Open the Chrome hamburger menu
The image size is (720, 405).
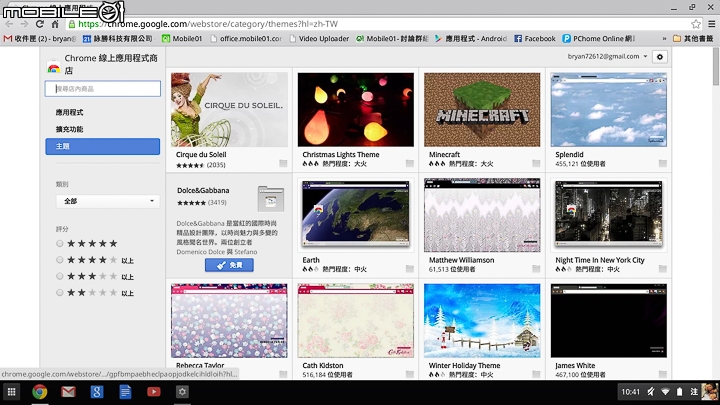tap(711, 24)
